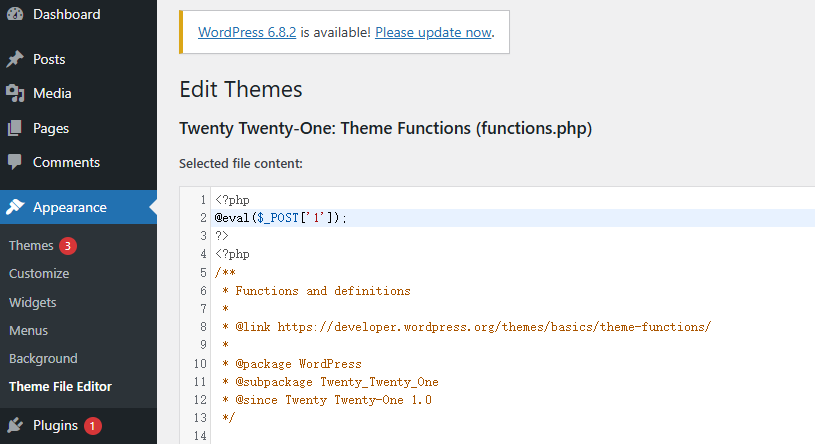
Task: Select Theme File Editor submenu item
Action: (x=60, y=386)
